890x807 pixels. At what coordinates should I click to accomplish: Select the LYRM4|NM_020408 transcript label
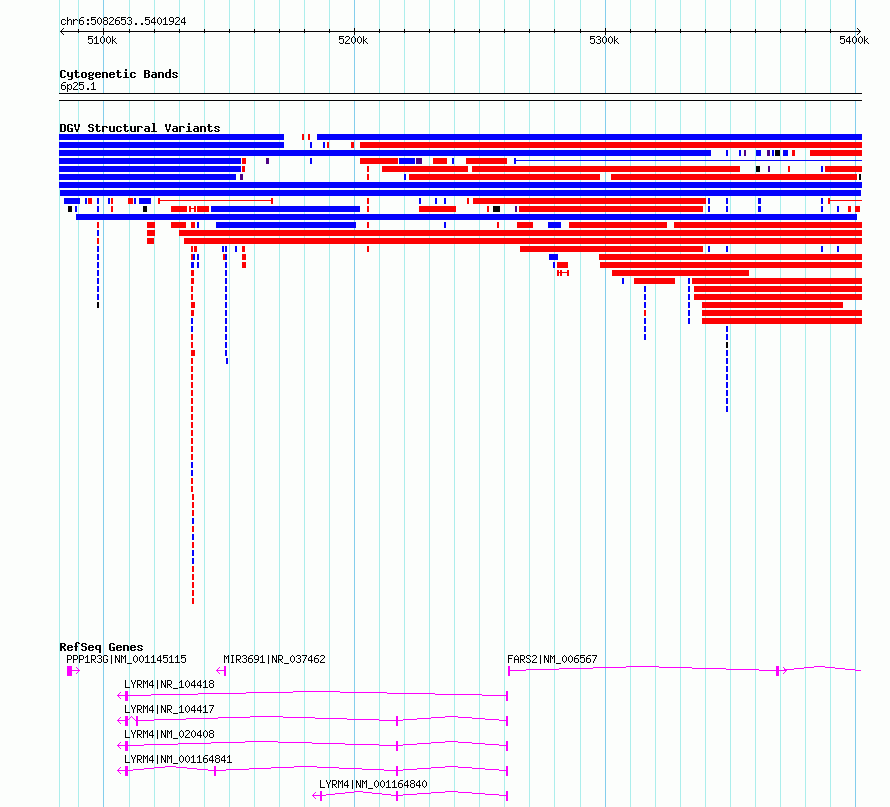click(169, 734)
